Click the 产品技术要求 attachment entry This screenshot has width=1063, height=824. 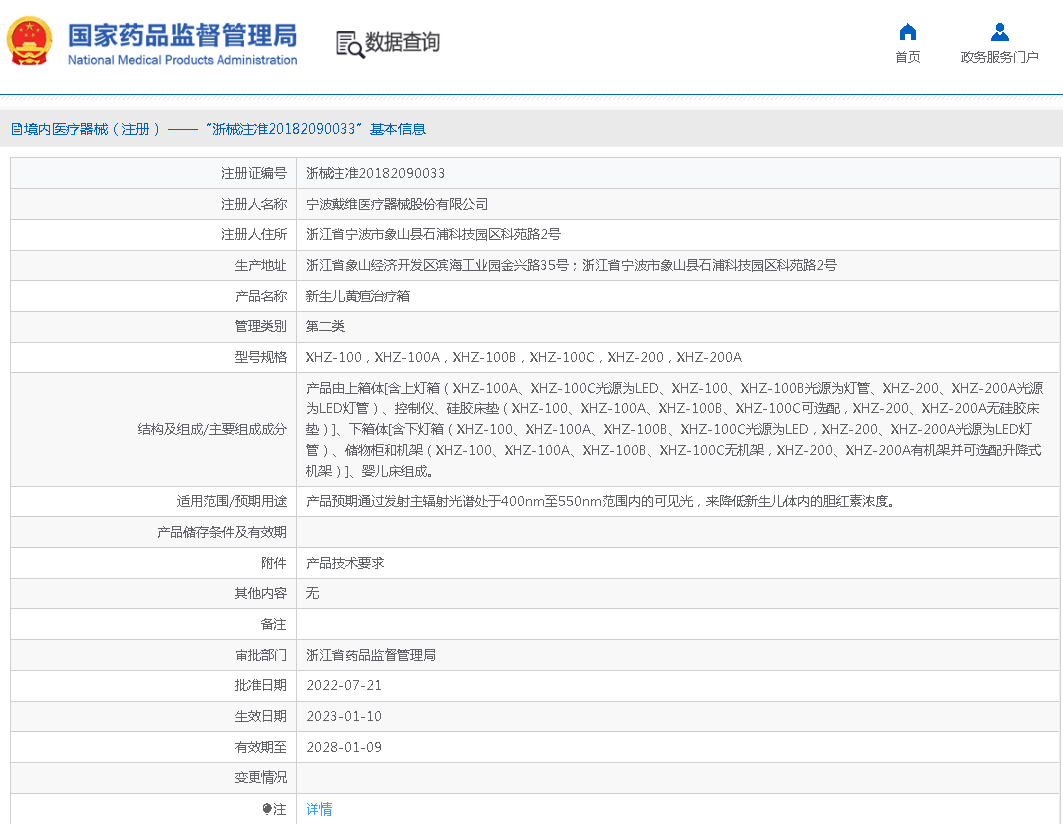pyautogui.click(x=344, y=563)
